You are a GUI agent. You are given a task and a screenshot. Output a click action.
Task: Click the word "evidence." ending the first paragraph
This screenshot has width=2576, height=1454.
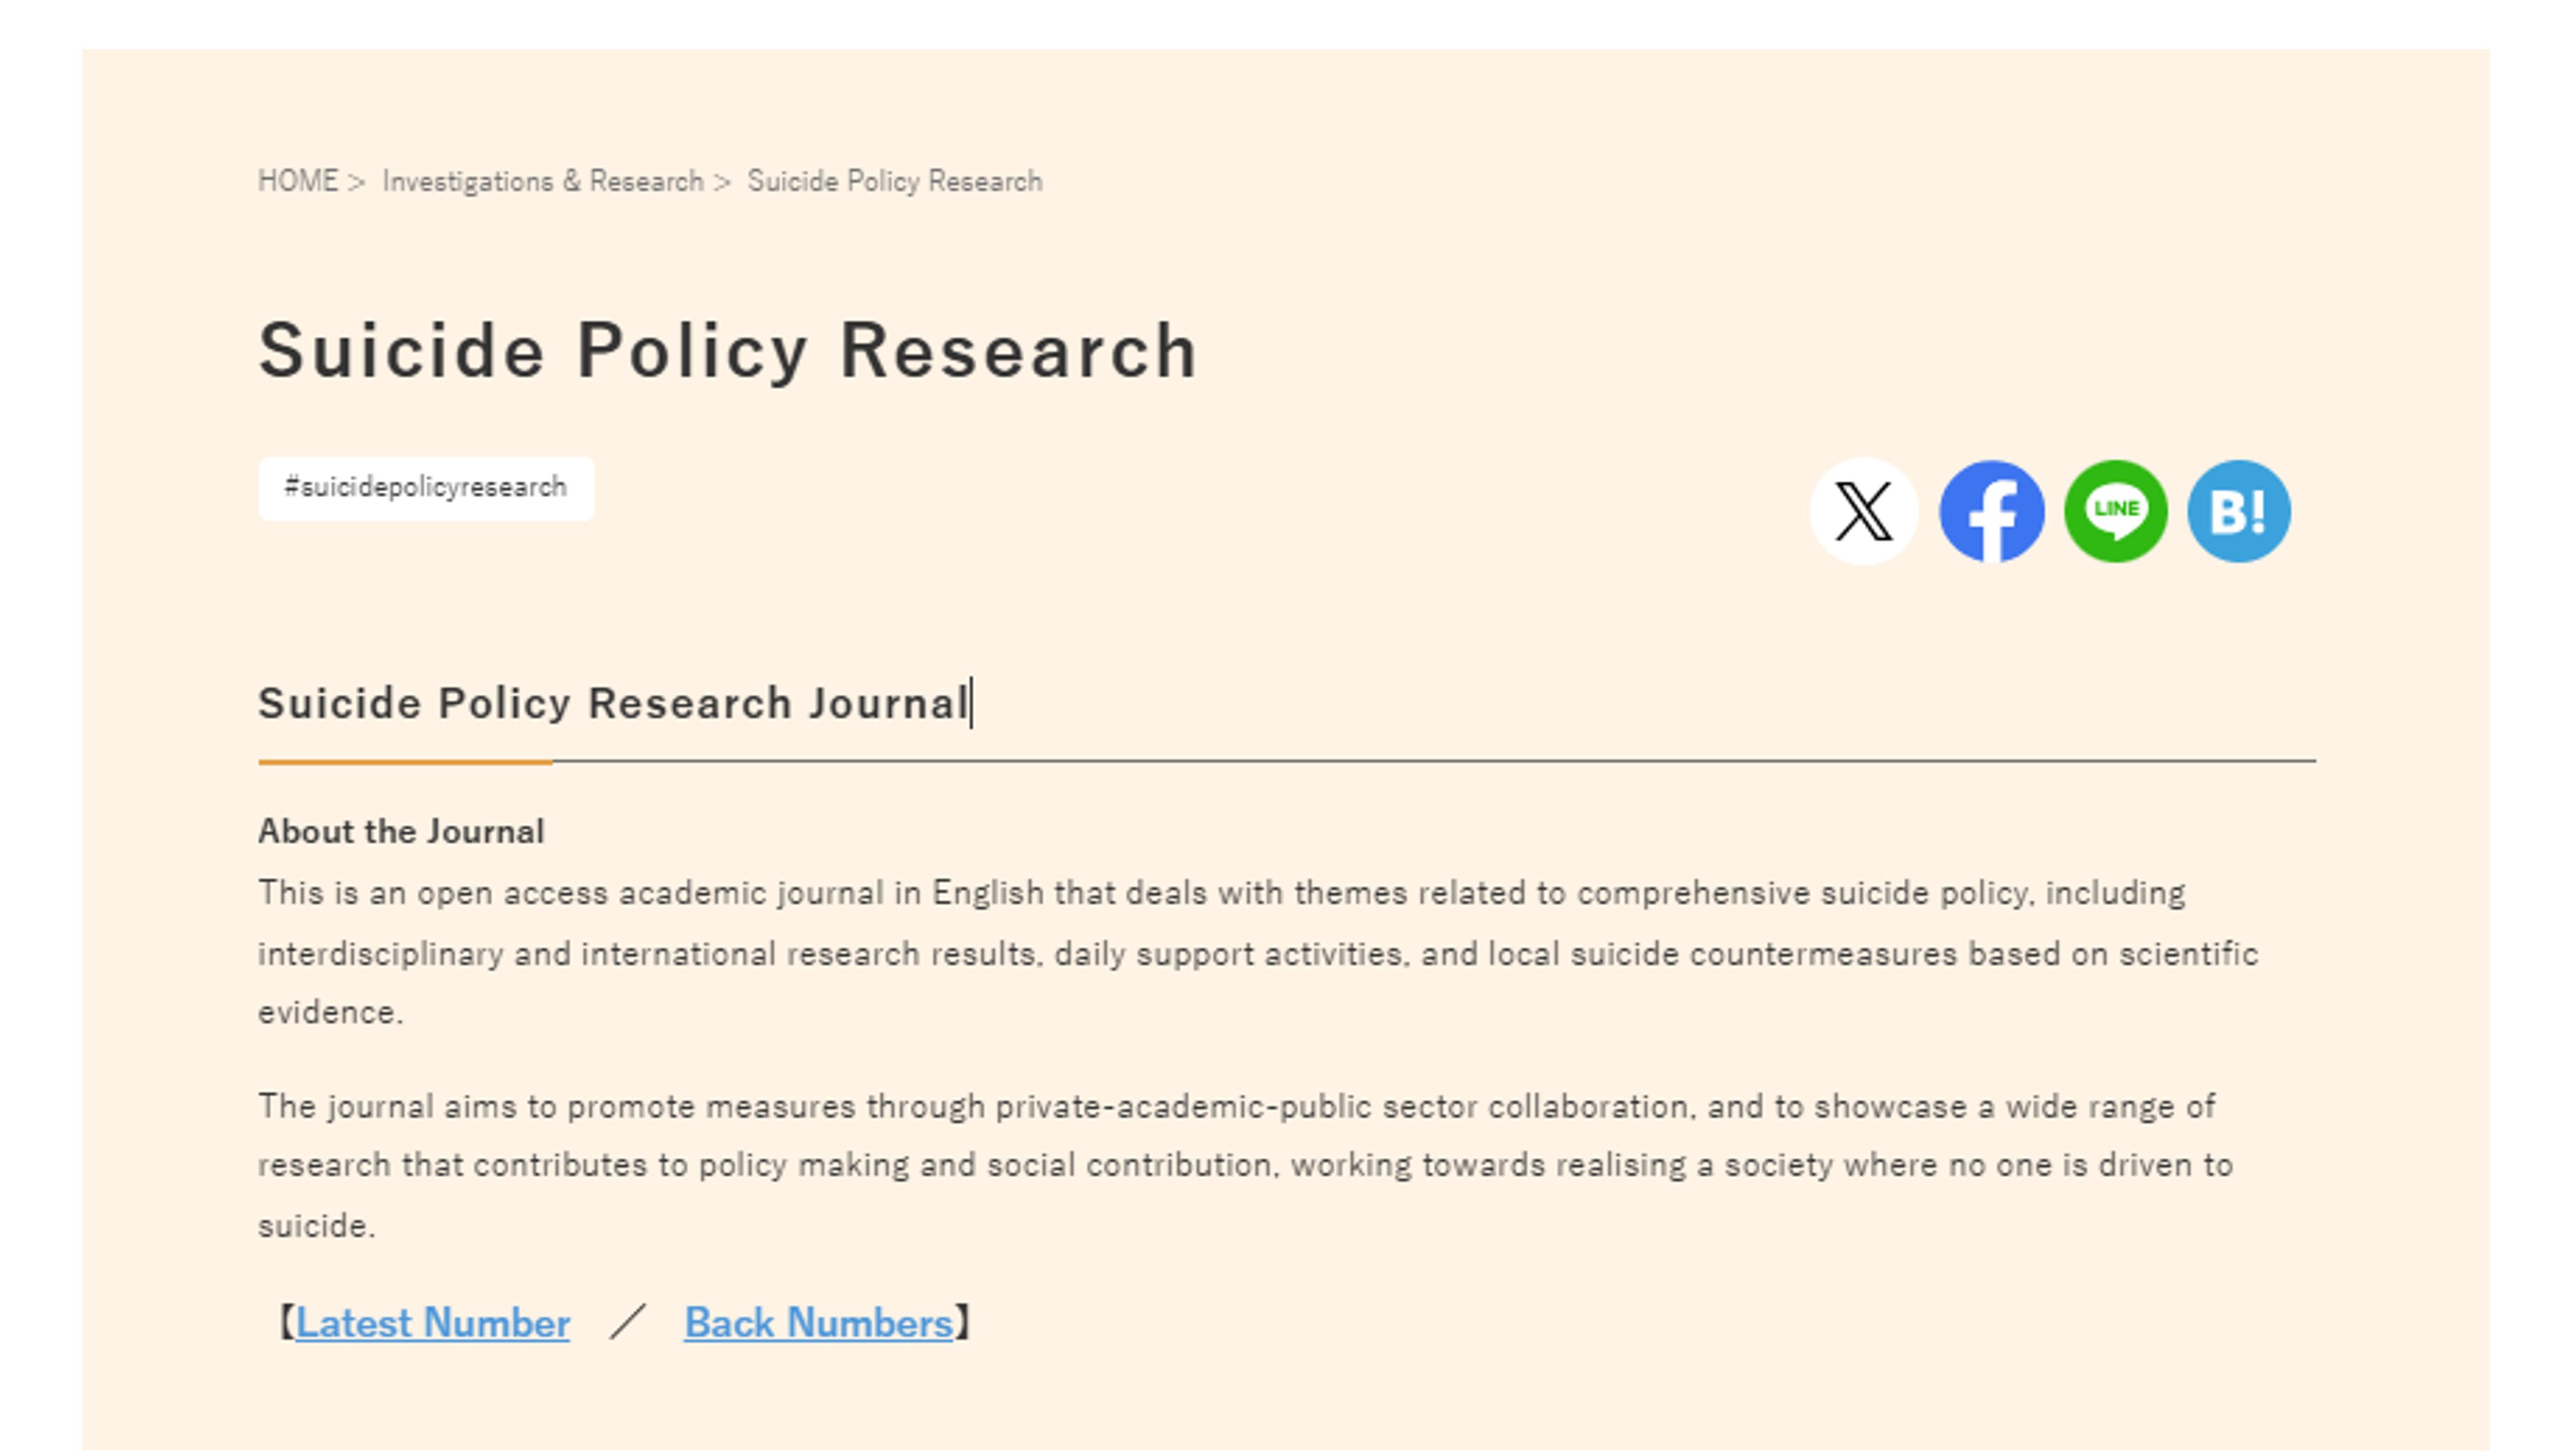[330, 1012]
